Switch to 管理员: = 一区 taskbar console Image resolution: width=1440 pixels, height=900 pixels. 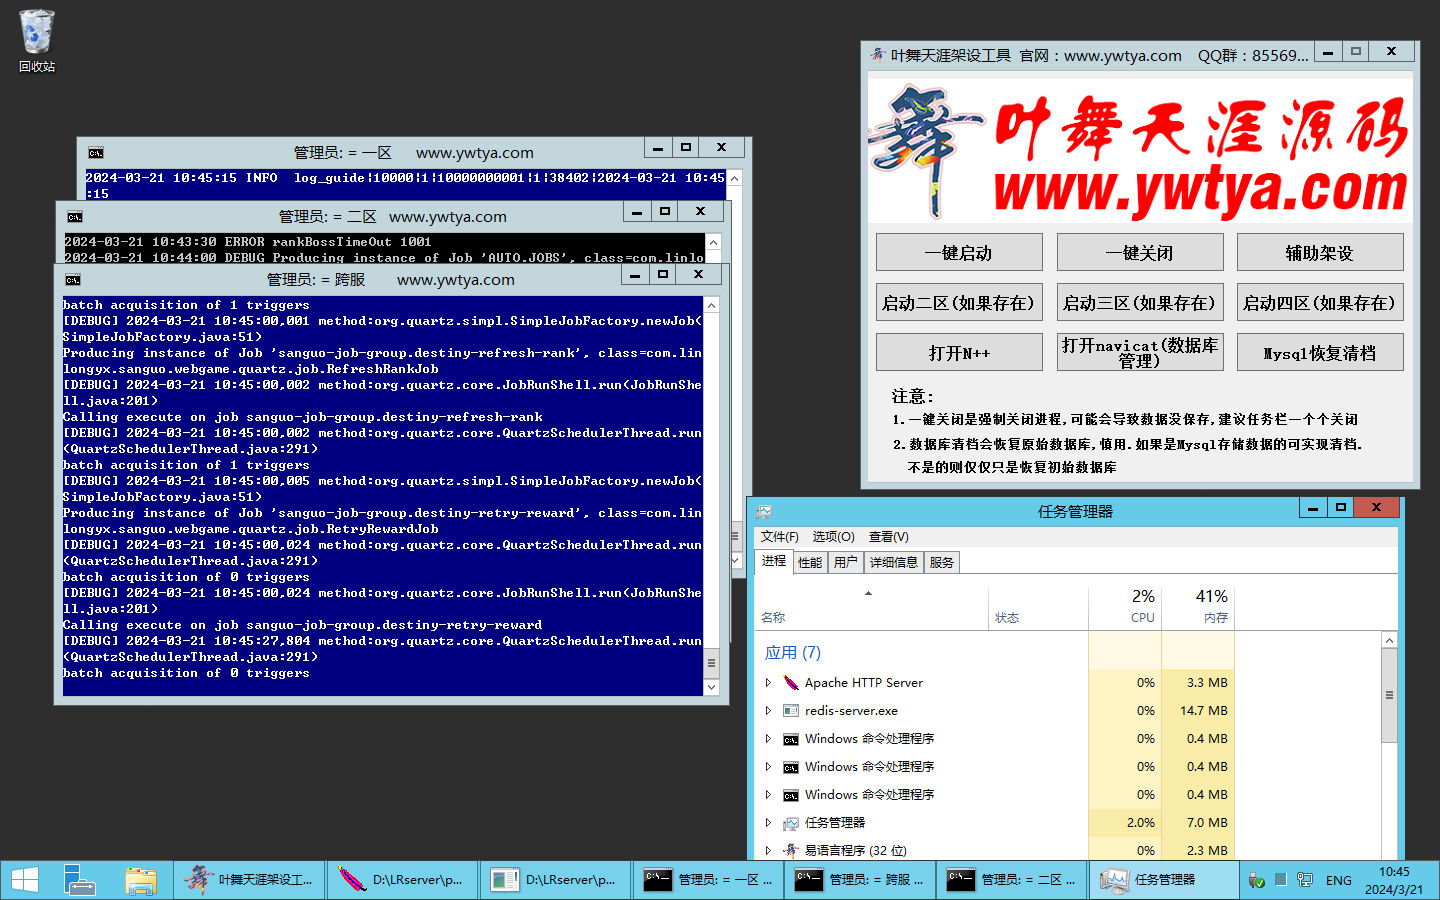click(708, 880)
